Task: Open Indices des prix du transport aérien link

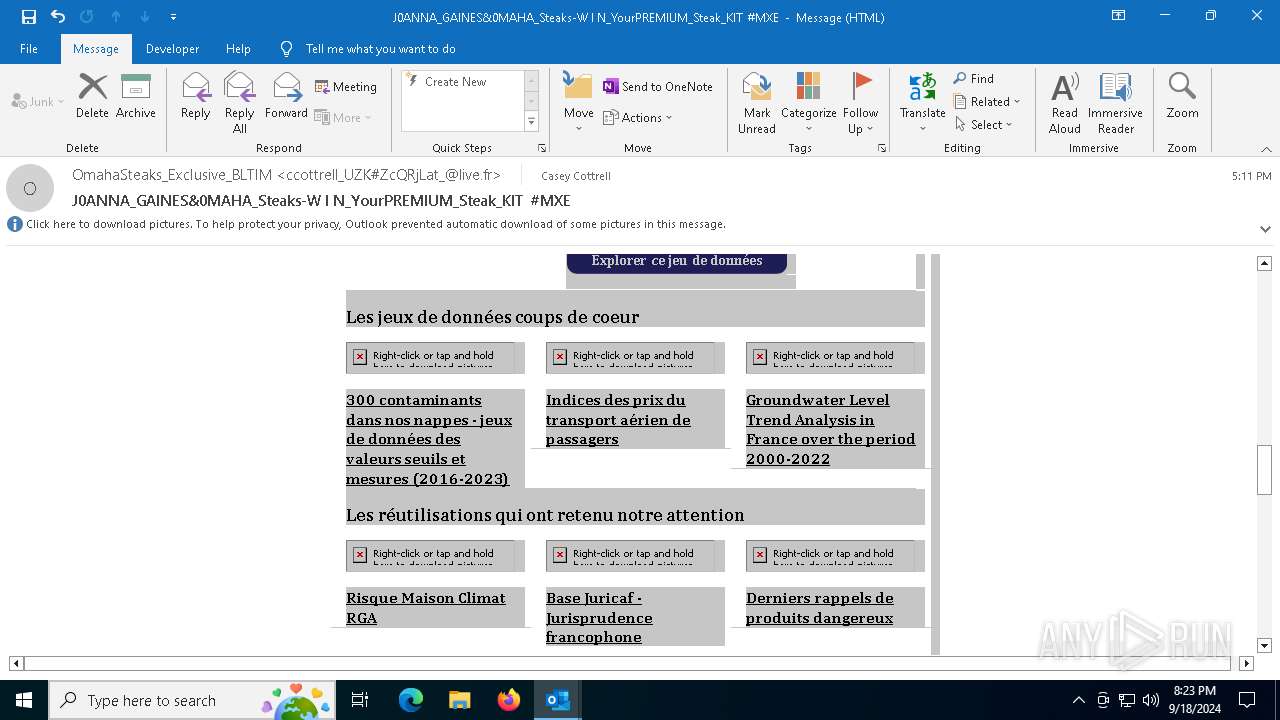Action: pos(618,420)
